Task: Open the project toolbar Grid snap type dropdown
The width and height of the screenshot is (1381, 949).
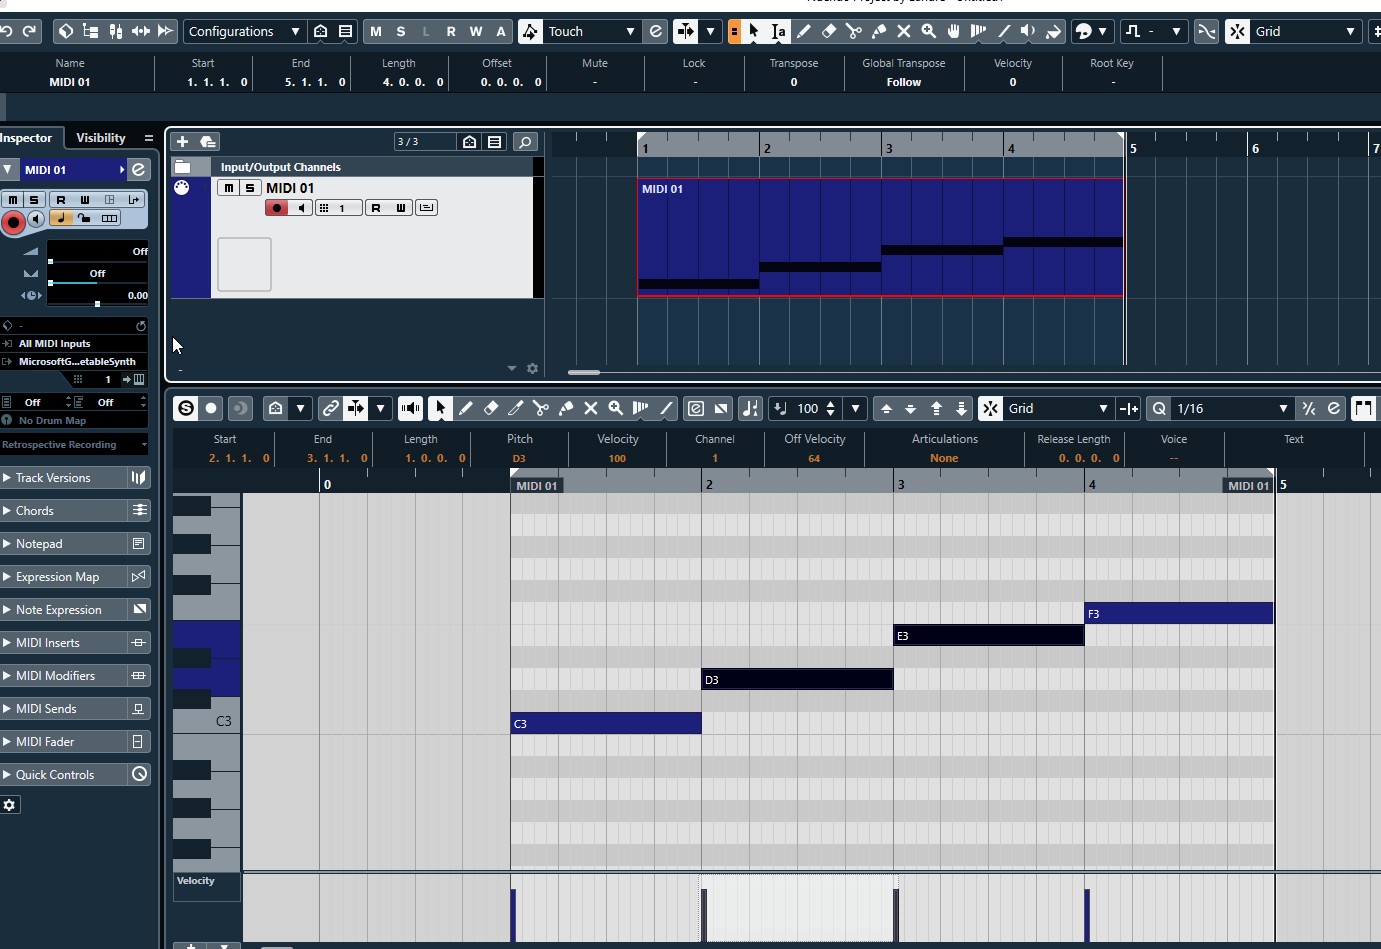Action: pyautogui.click(x=1305, y=31)
